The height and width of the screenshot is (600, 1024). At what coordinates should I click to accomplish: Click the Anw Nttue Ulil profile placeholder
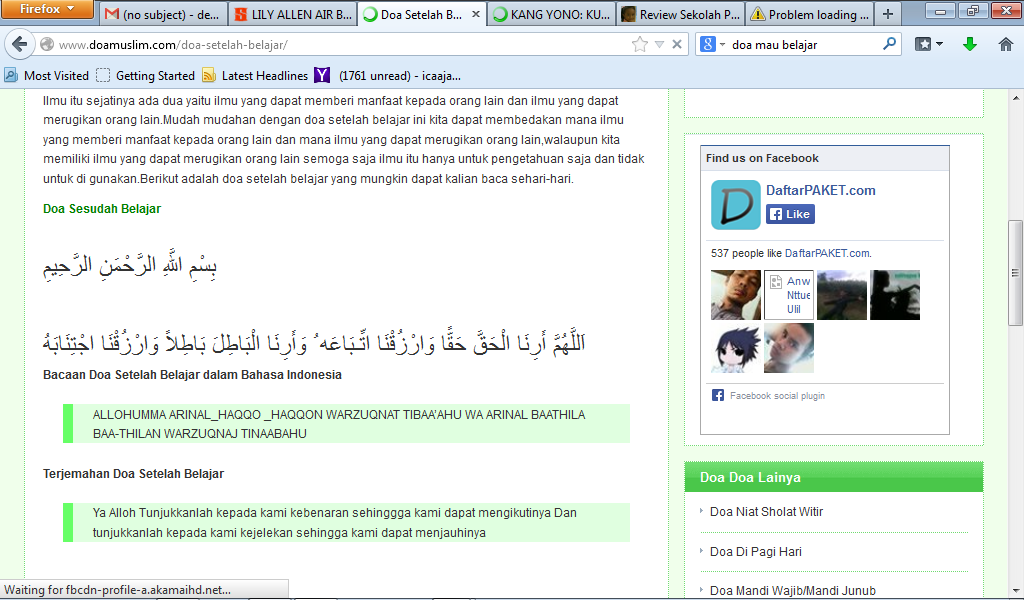coord(789,295)
